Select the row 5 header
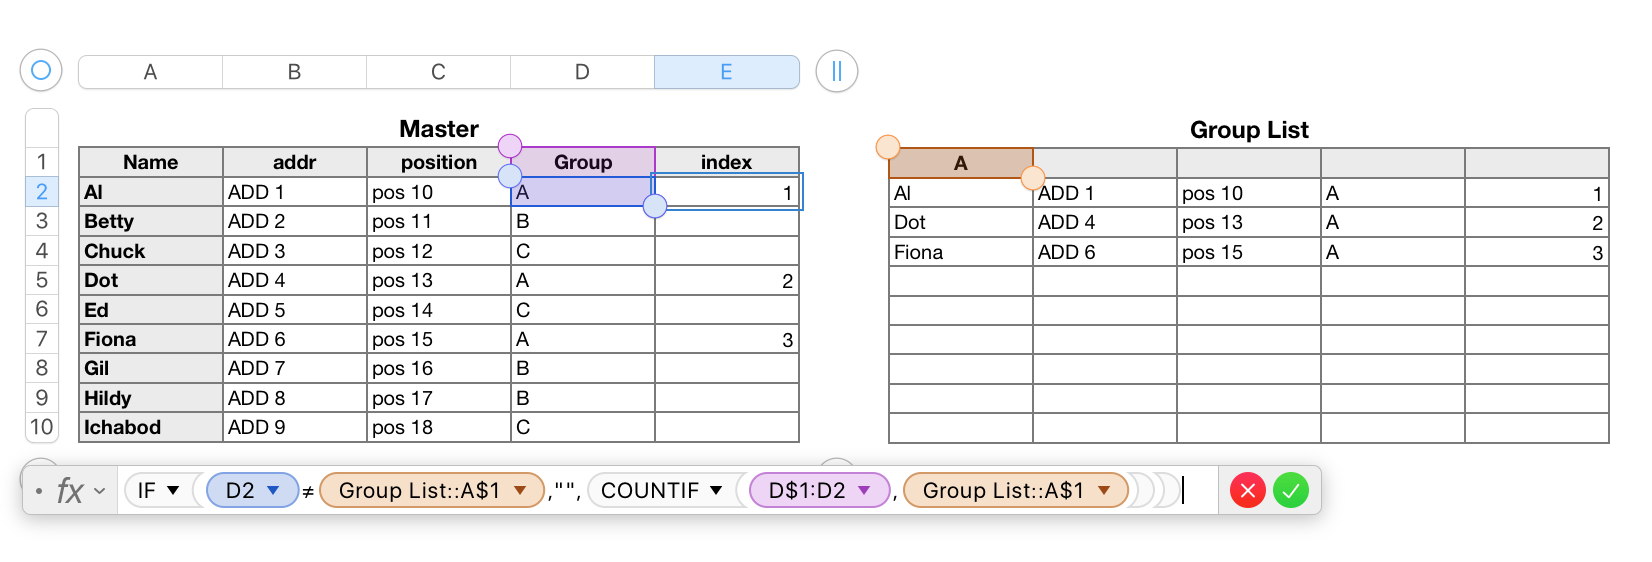This screenshot has height=562, width=1652. pyautogui.click(x=42, y=280)
